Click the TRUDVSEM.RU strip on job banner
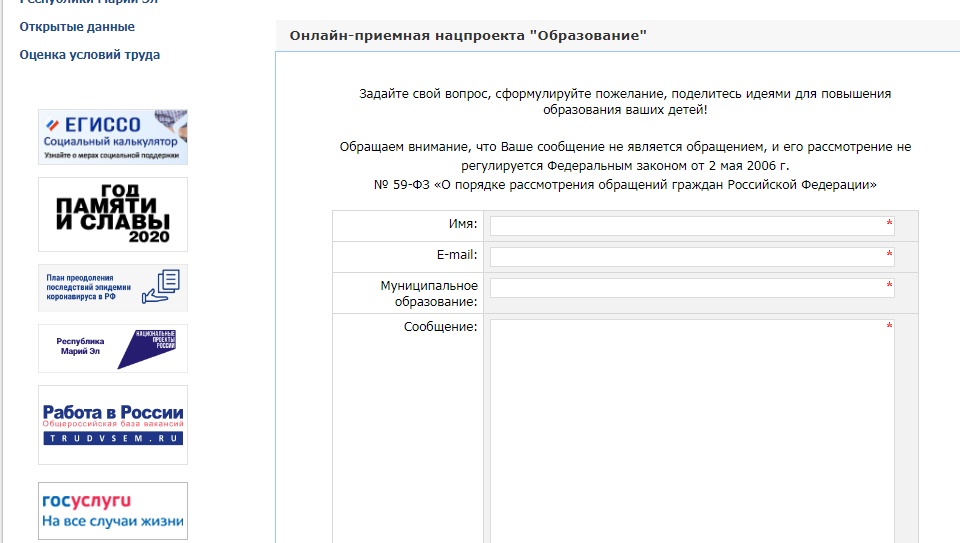 coord(112,438)
